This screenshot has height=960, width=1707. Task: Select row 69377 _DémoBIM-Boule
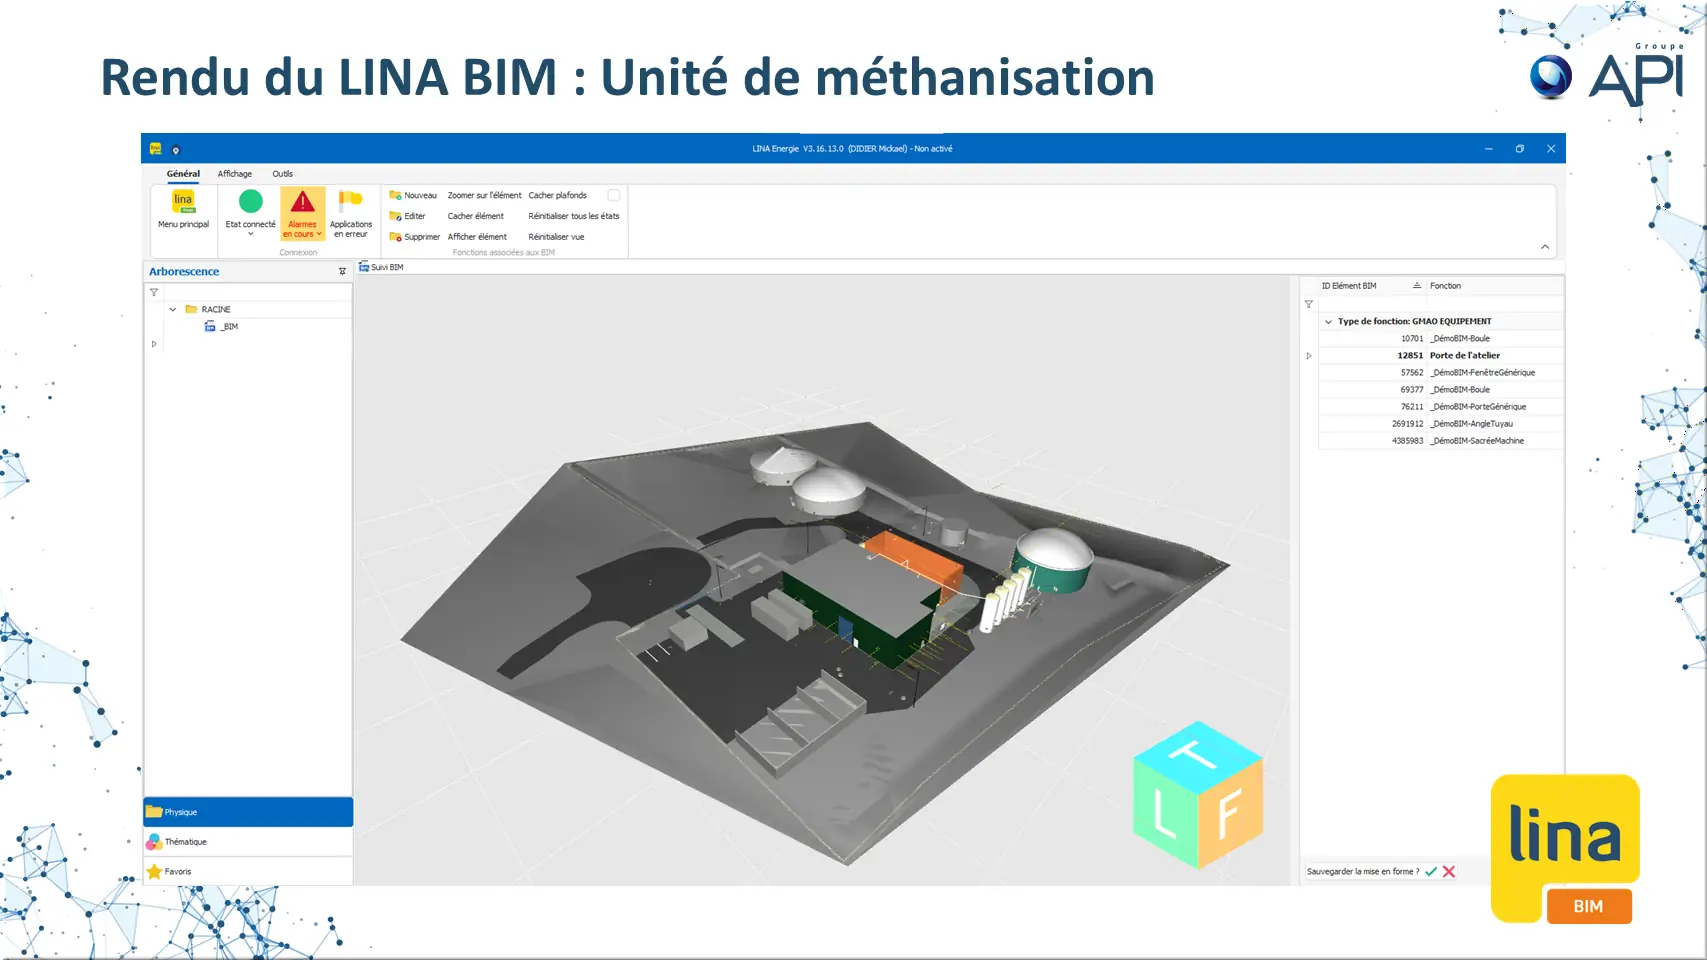pyautogui.click(x=1441, y=390)
